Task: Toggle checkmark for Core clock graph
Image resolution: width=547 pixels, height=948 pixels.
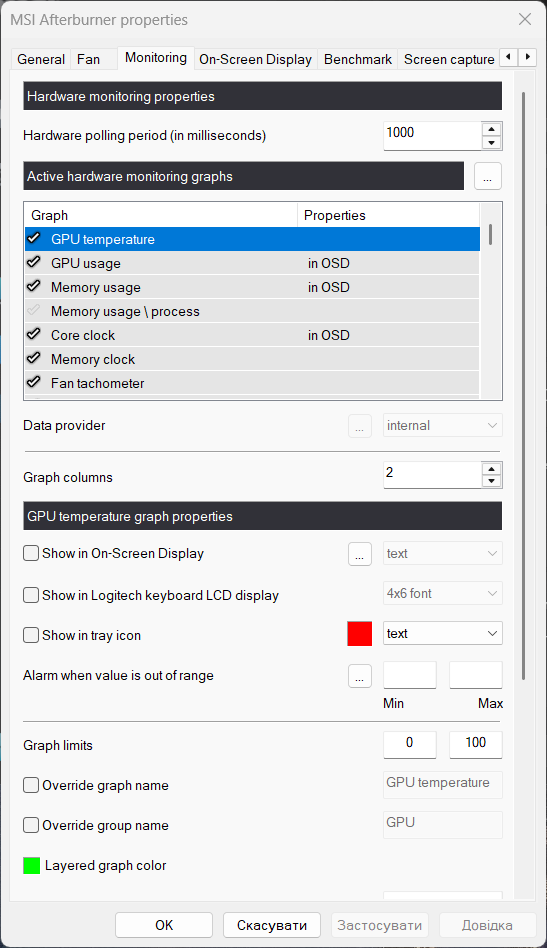Action: [34, 334]
